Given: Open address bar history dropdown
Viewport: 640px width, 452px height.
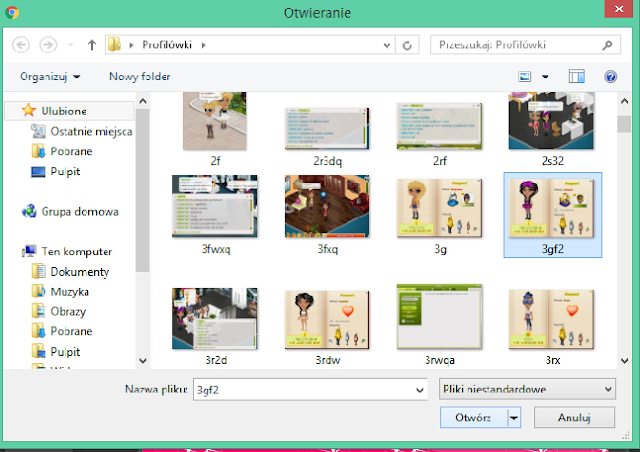Looking at the screenshot, I should 387,45.
